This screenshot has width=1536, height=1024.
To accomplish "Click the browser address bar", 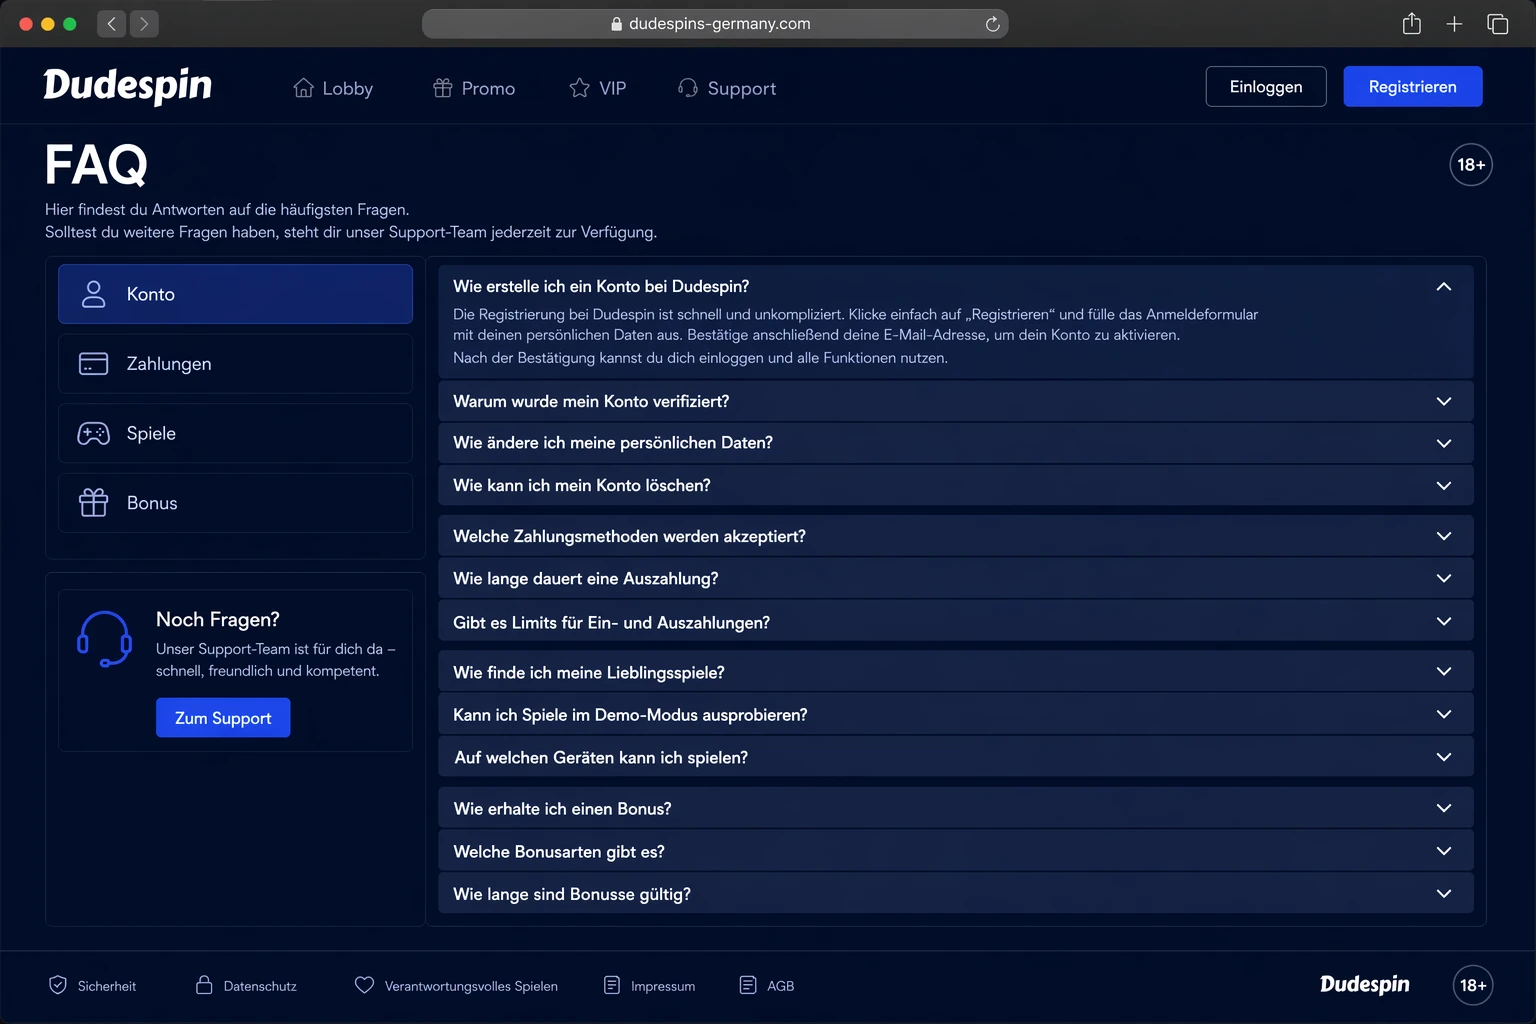I will click(715, 24).
